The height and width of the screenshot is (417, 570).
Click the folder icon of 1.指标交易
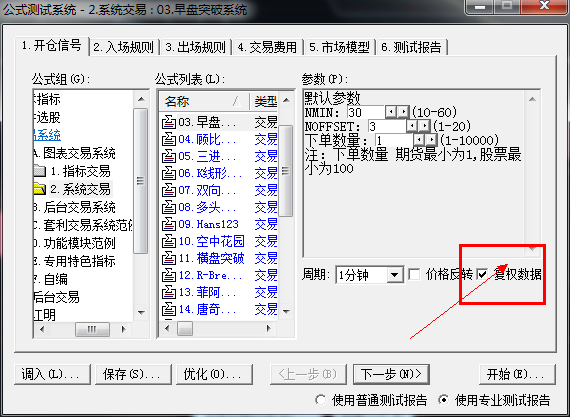(x=40, y=171)
